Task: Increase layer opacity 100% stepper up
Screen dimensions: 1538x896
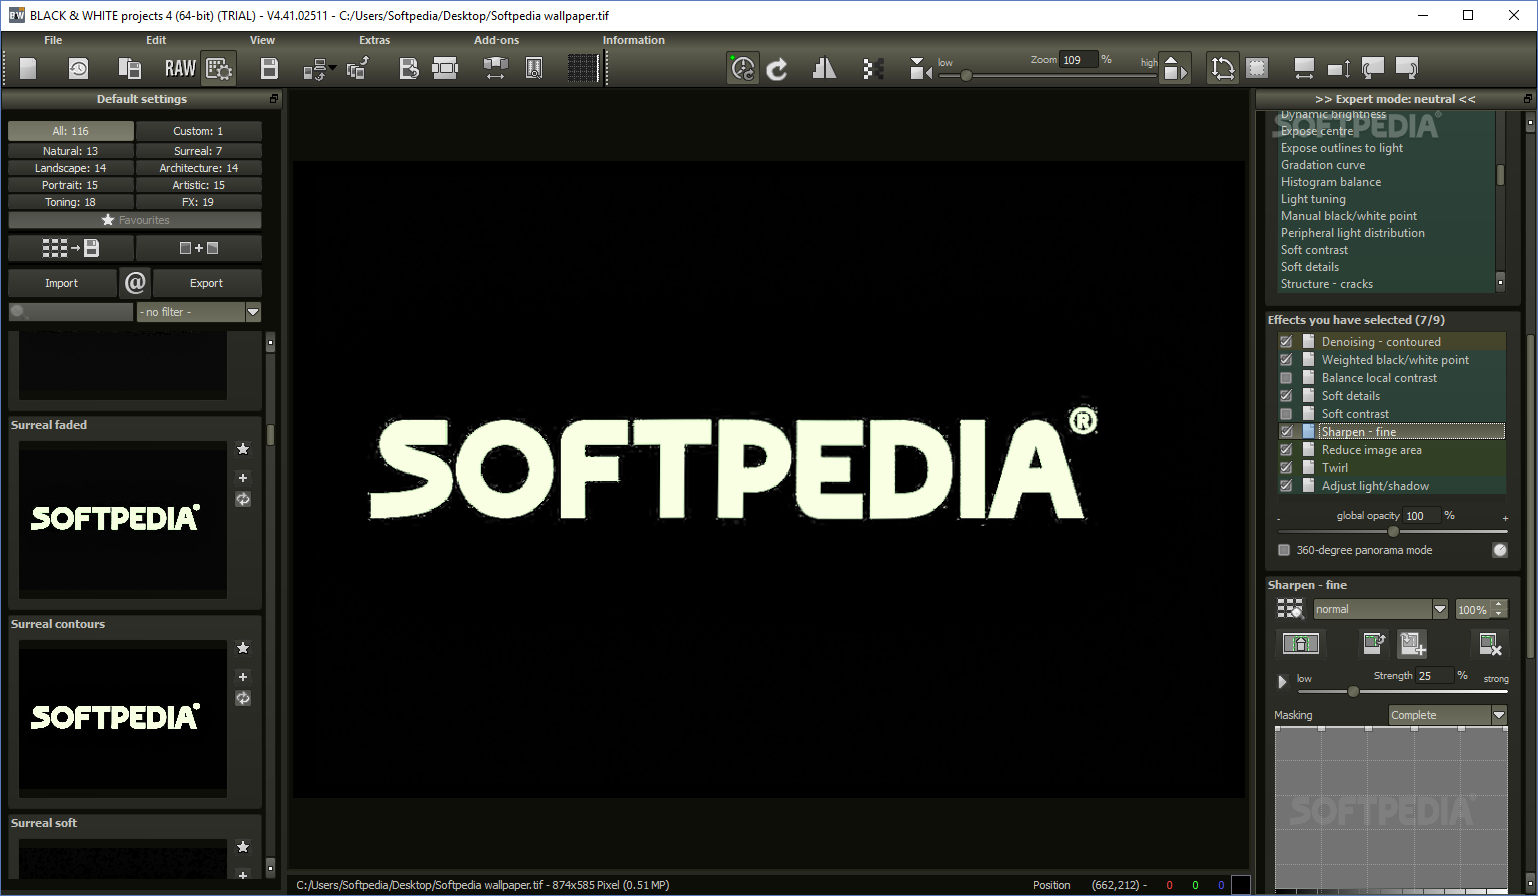Action: 1498,605
